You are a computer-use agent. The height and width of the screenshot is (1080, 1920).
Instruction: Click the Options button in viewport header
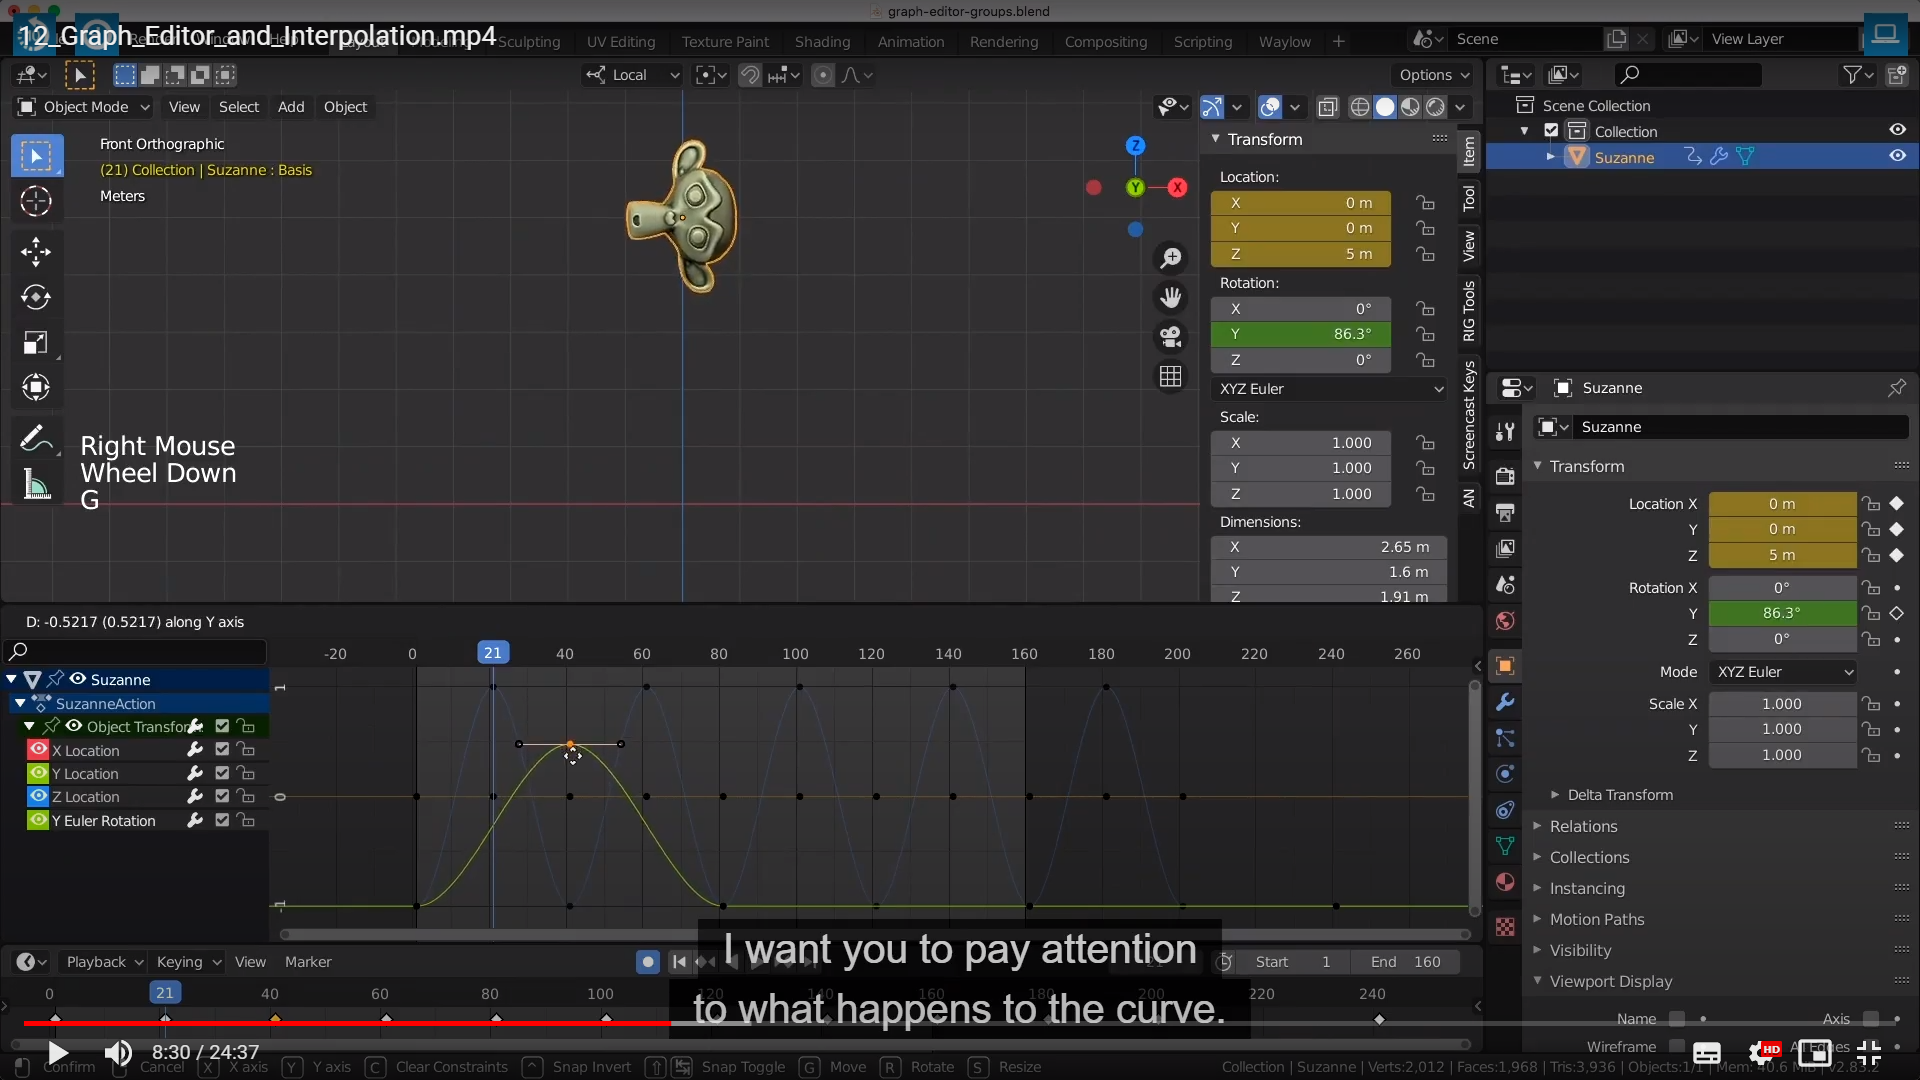click(x=1434, y=75)
